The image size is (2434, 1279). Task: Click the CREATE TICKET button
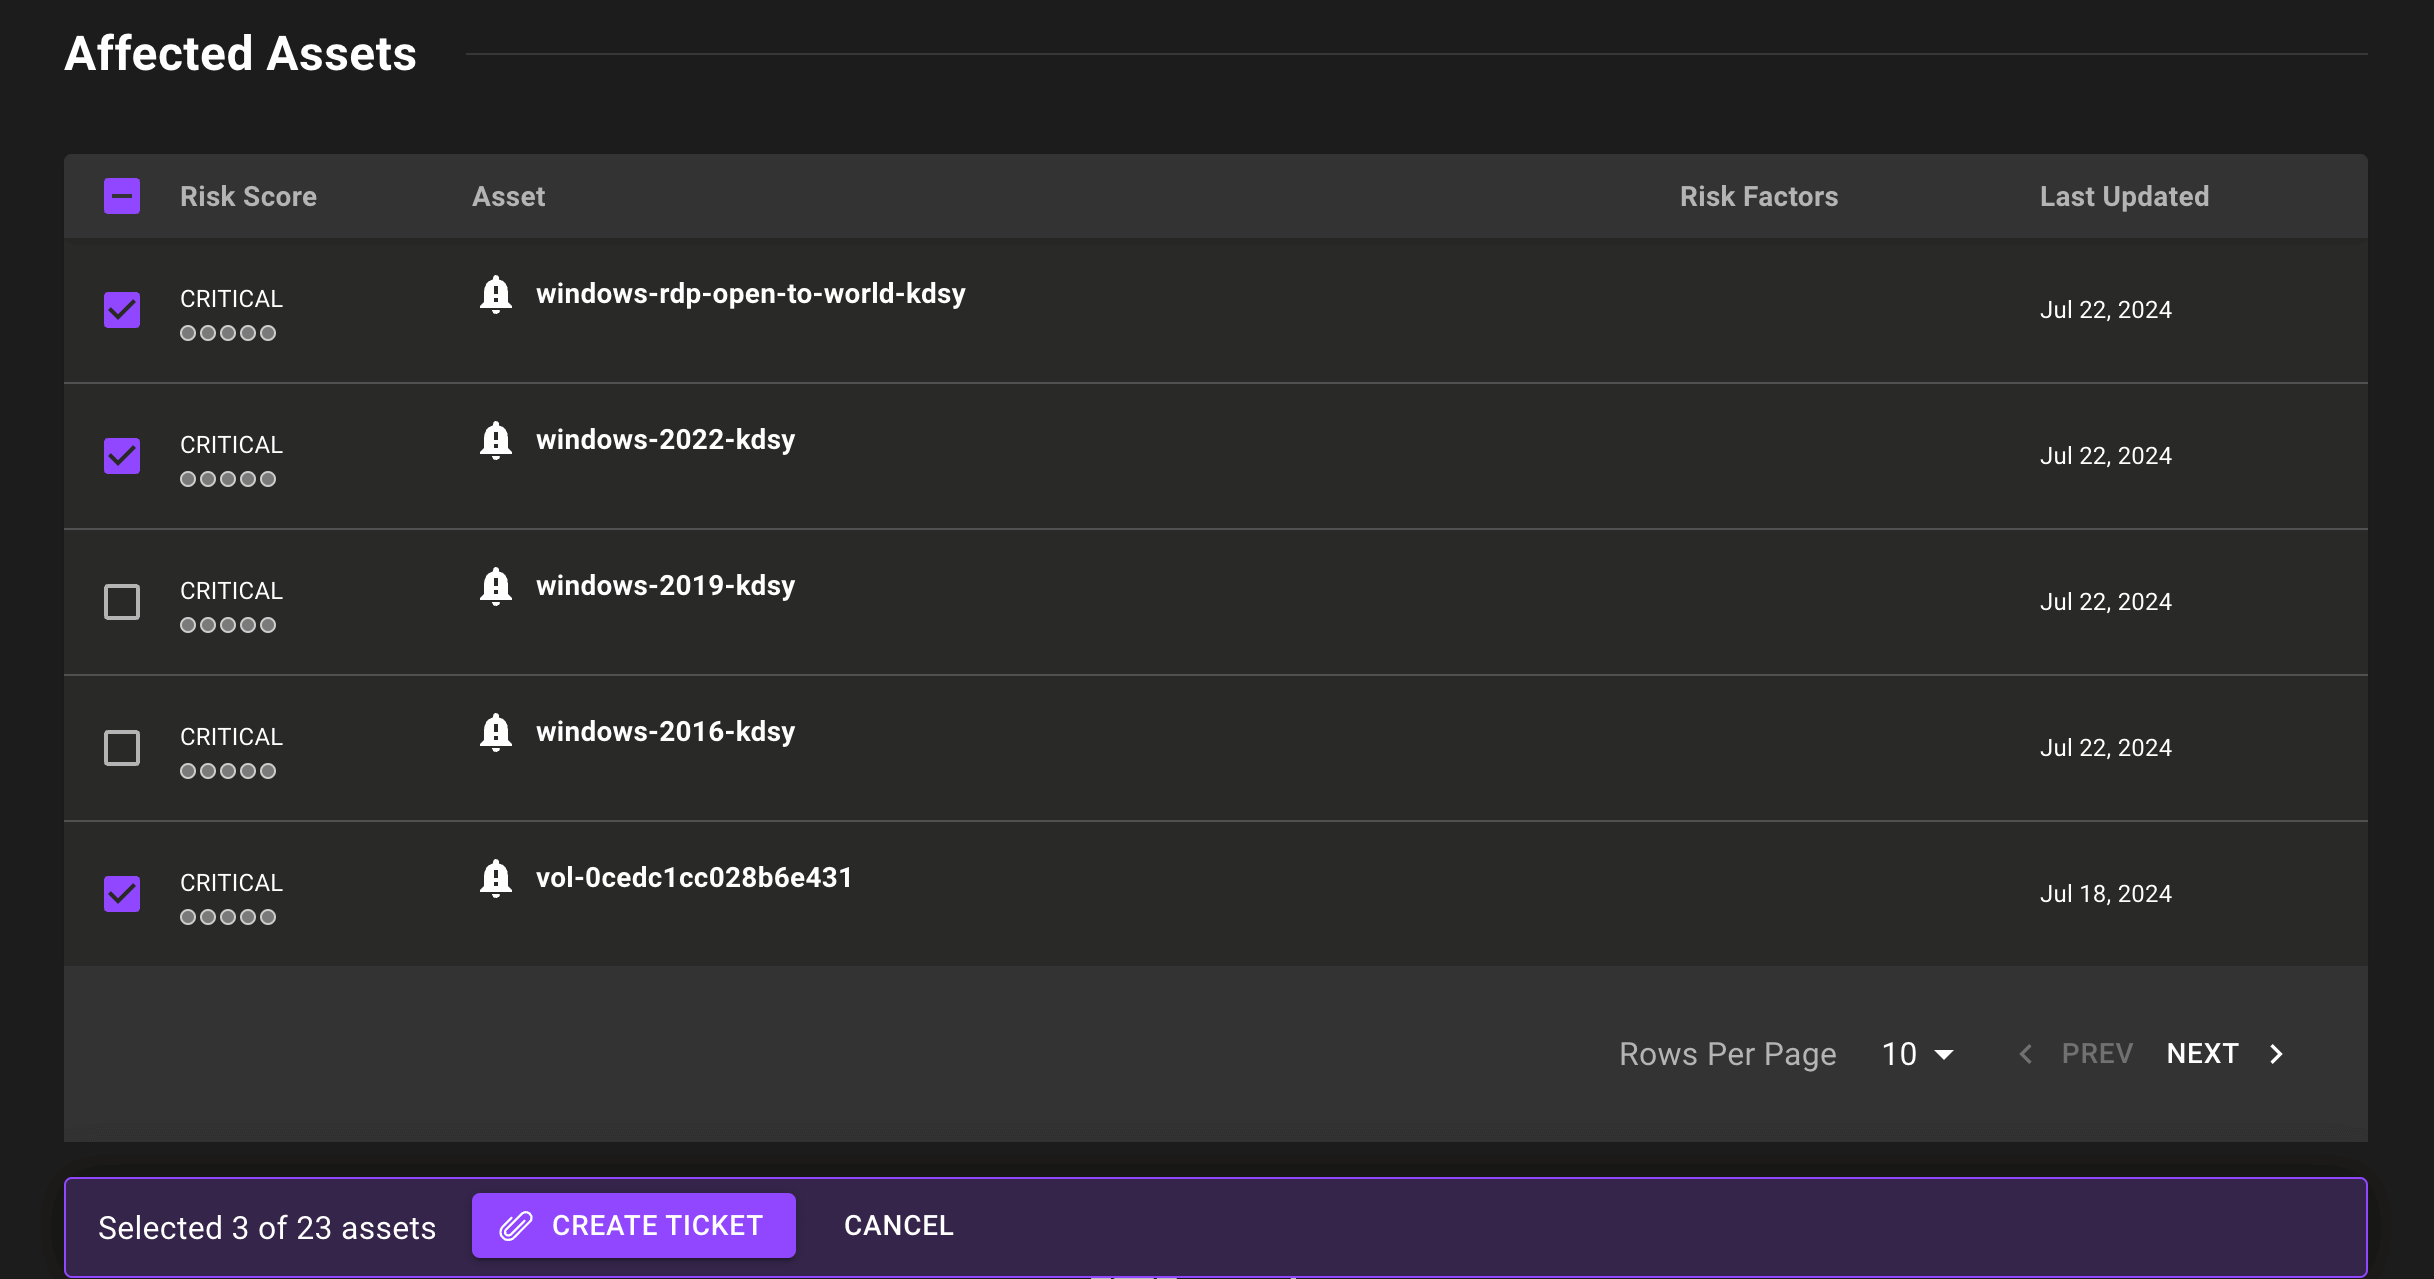(633, 1226)
